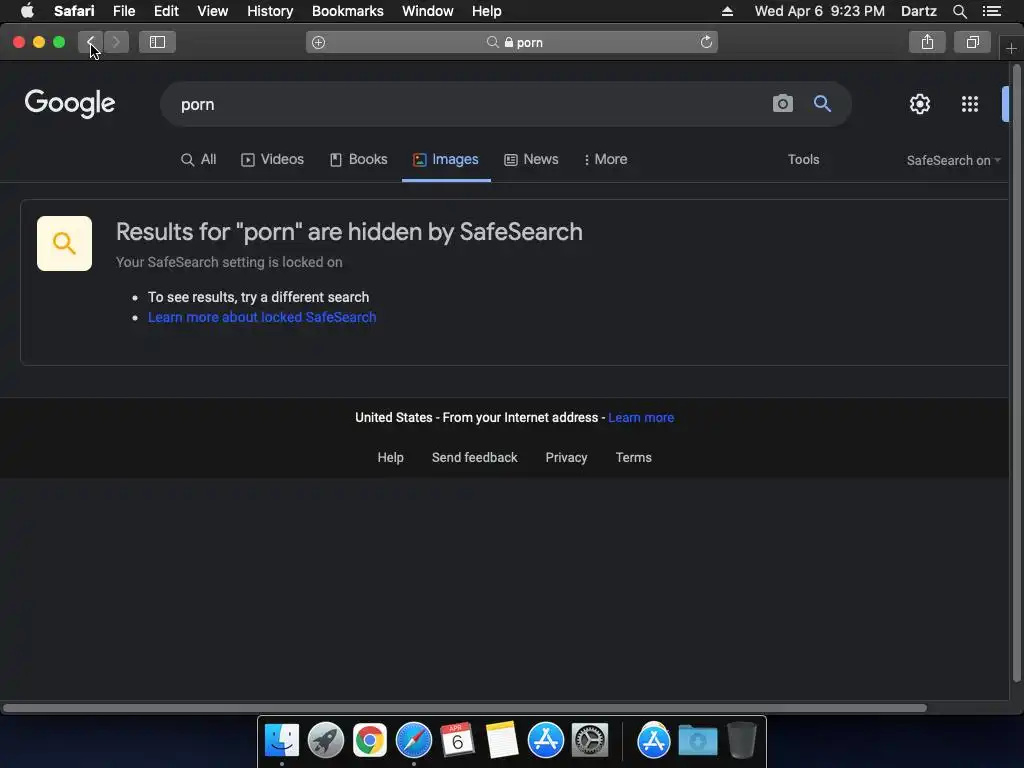Image resolution: width=1024 pixels, height=768 pixels.
Task: Open Notes app in the Dock
Action: point(502,741)
